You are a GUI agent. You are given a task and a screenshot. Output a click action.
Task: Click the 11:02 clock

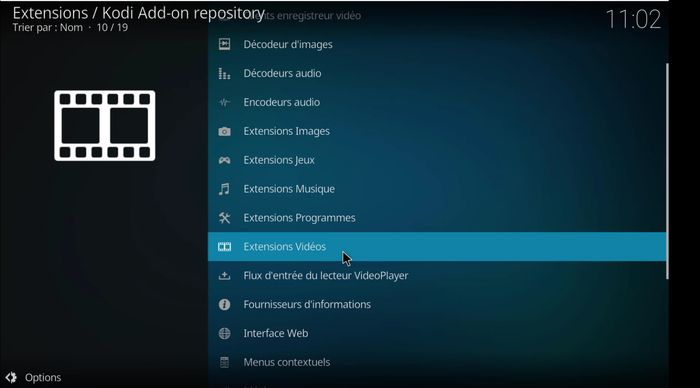[633, 20]
